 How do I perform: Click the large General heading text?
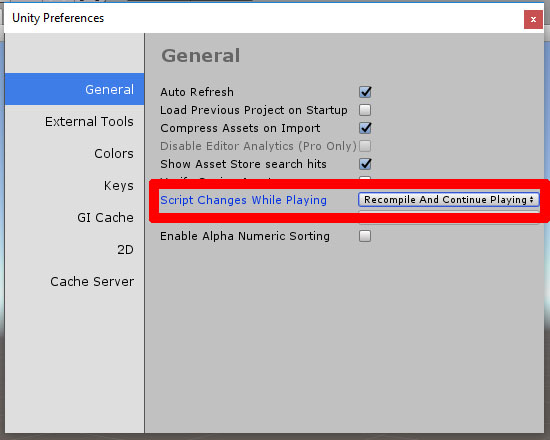click(201, 56)
